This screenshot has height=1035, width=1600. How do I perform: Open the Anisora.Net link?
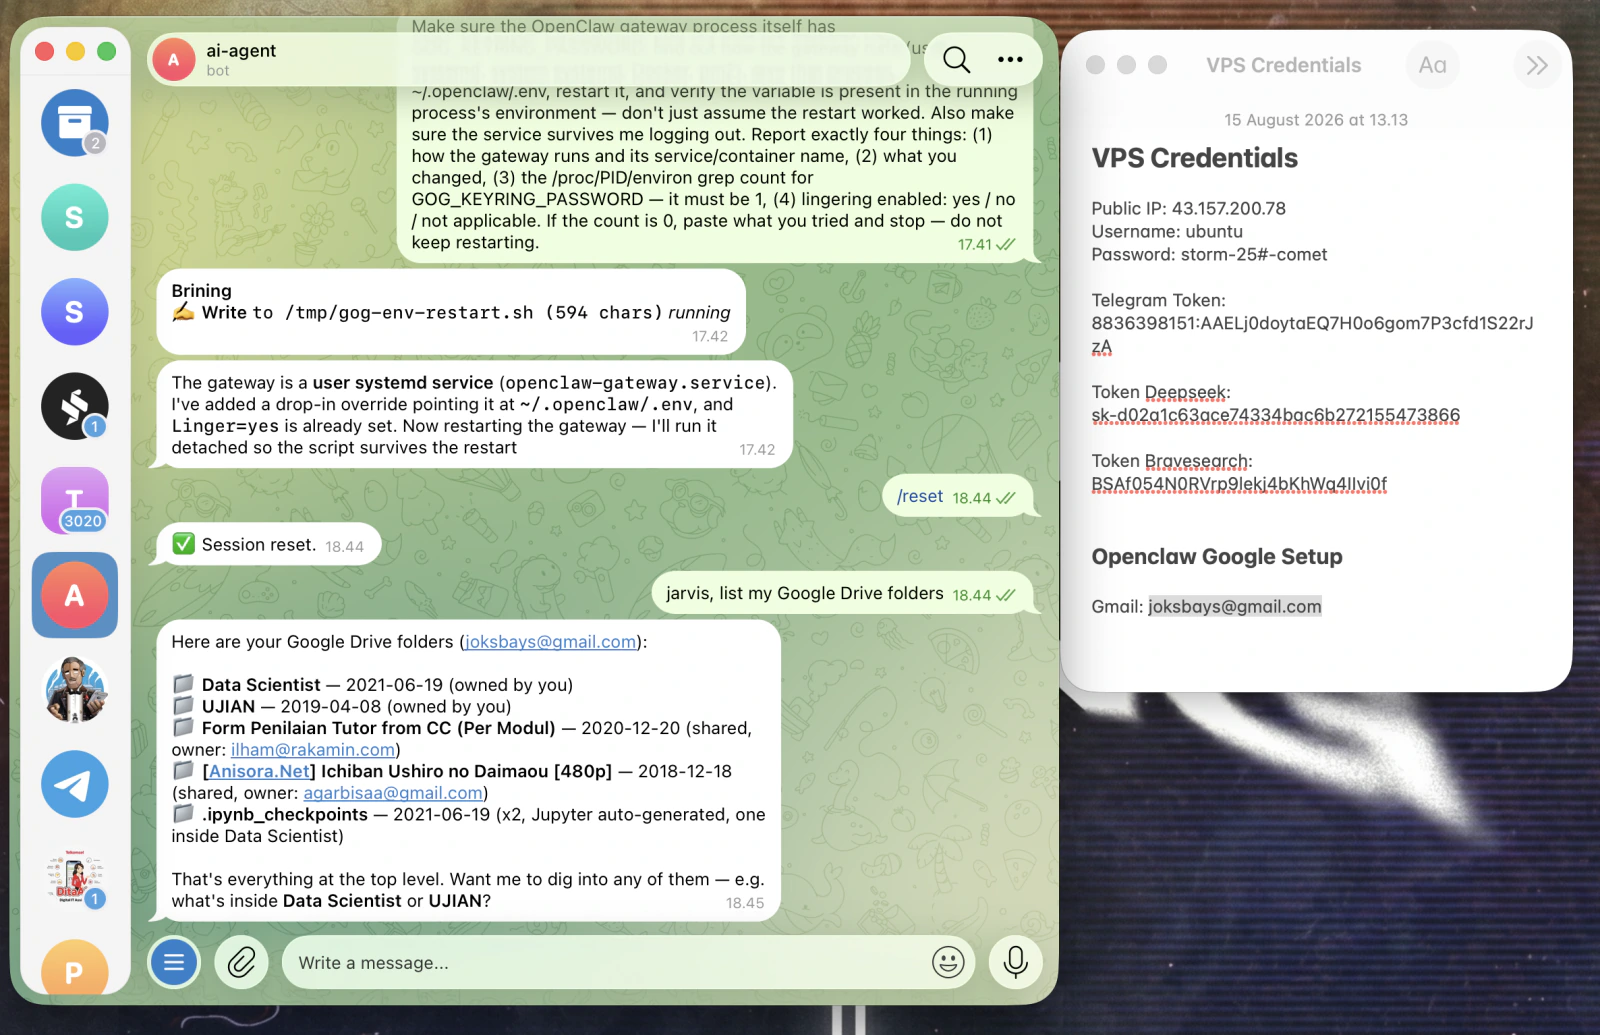[260, 771]
